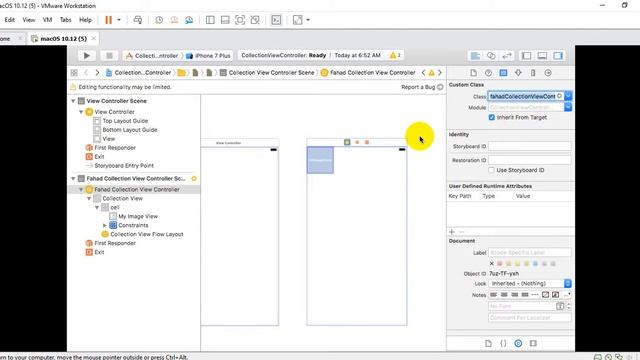This screenshot has width=640, height=360.
Task: Show the Identity inspector
Action: (x=503, y=73)
